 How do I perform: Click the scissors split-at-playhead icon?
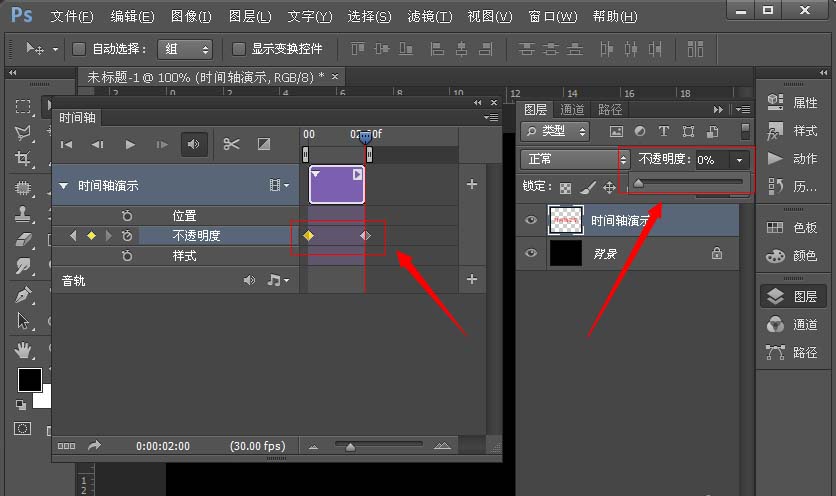[x=231, y=144]
